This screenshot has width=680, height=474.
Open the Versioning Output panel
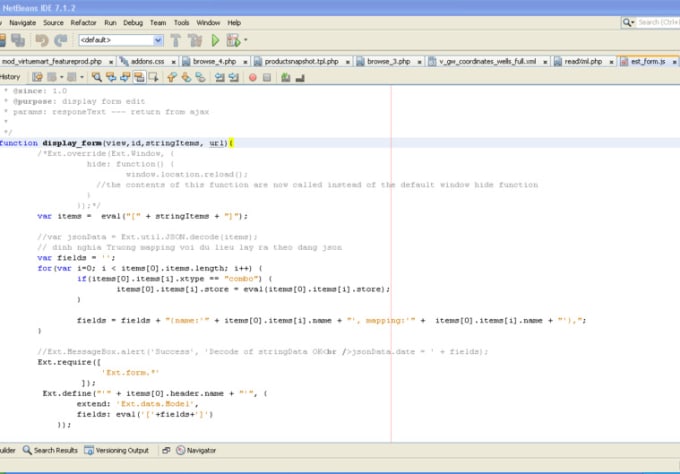[116, 450]
